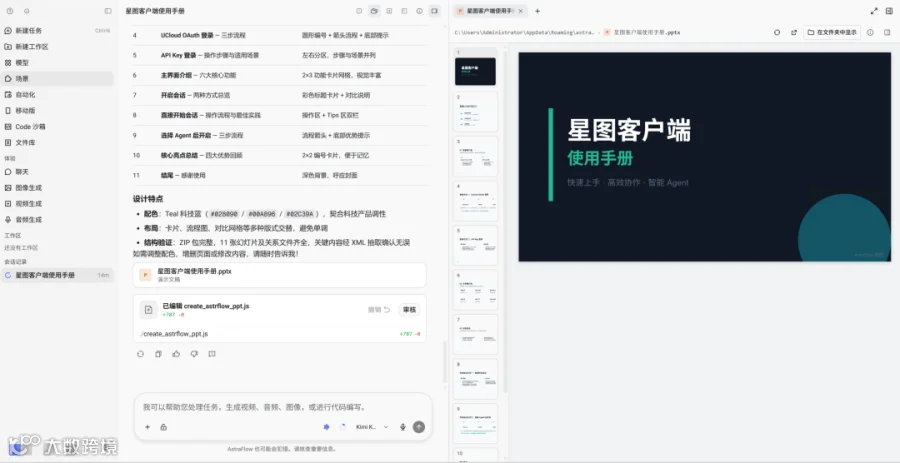Open the 星图客户端使用手册.pptx file card
This screenshot has width=900, height=463.
point(280,275)
